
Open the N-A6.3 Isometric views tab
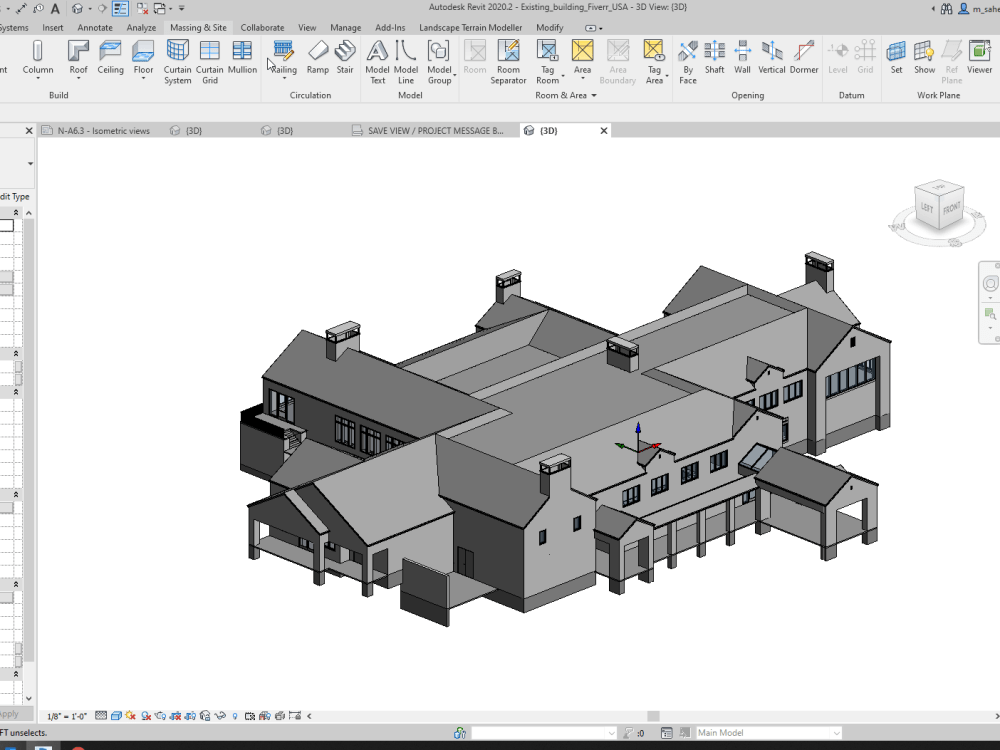click(x=100, y=130)
